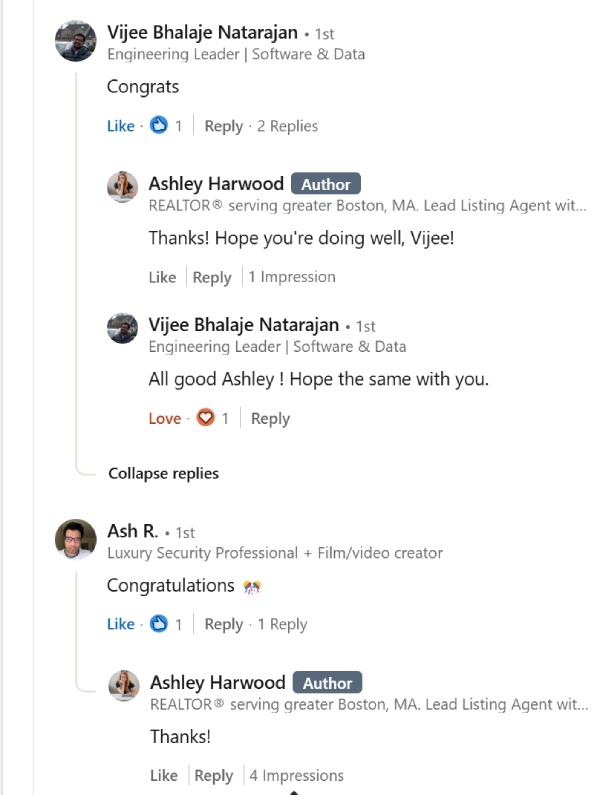Like Ash R.'s Congratulations comment
Image resolution: width=600 pixels, height=795 pixels.
(x=120, y=624)
